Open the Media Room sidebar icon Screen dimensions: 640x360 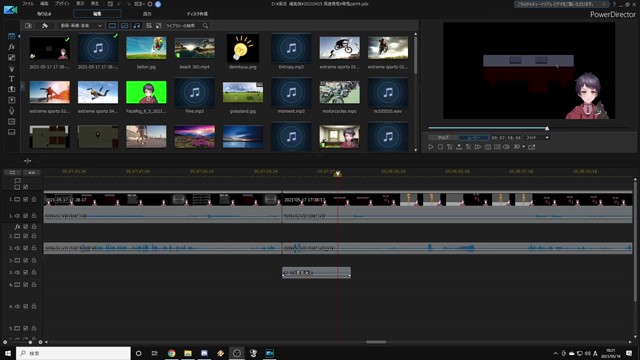tap(11, 36)
